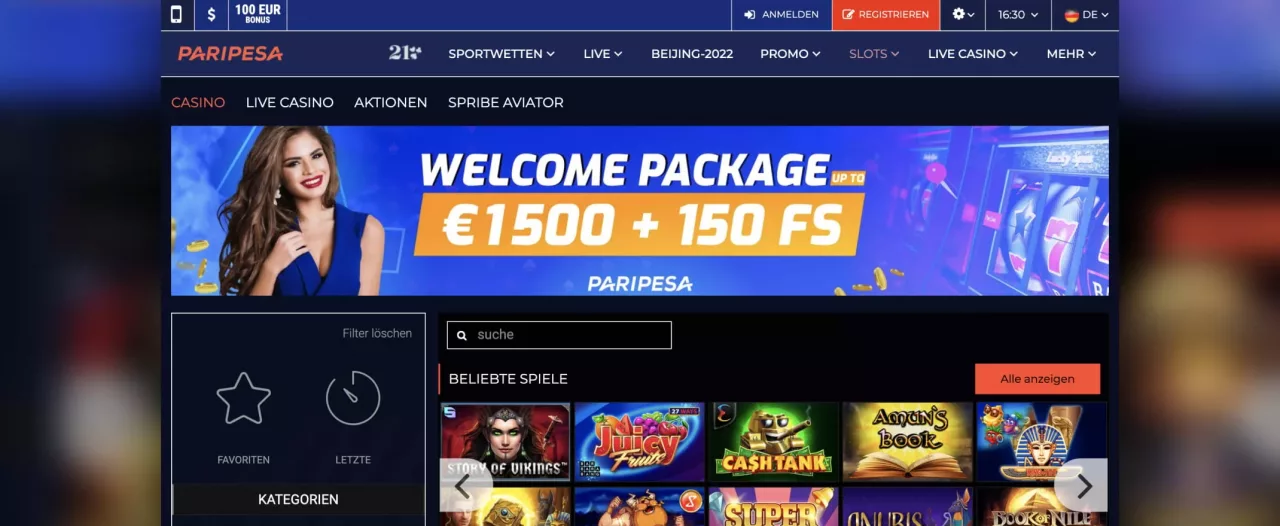The height and width of the screenshot is (526, 1280).
Task: Click Filter löschen link
Action: tap(377, 333)
